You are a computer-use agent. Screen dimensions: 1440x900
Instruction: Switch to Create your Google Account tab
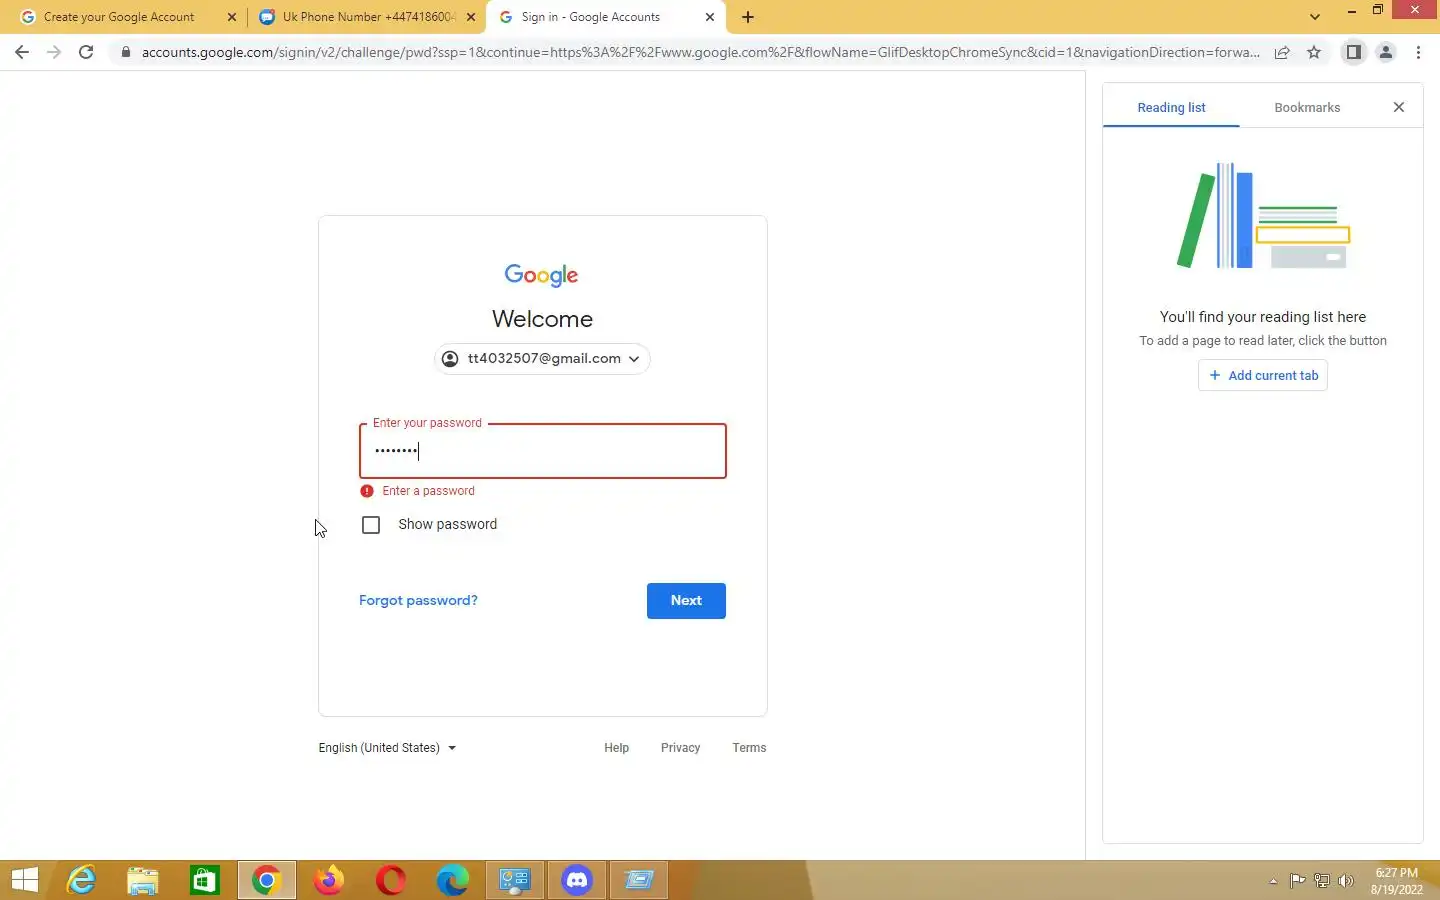point(119,17)
